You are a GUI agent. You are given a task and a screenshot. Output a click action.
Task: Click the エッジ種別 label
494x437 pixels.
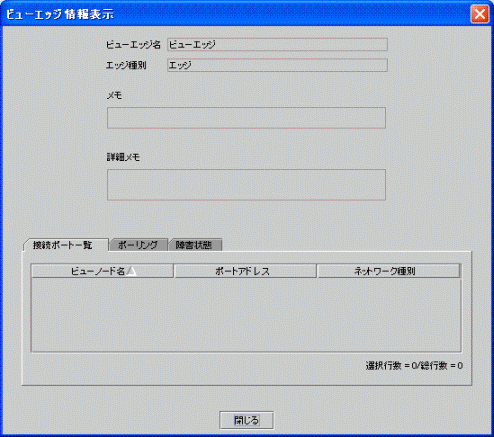(126, 65)
